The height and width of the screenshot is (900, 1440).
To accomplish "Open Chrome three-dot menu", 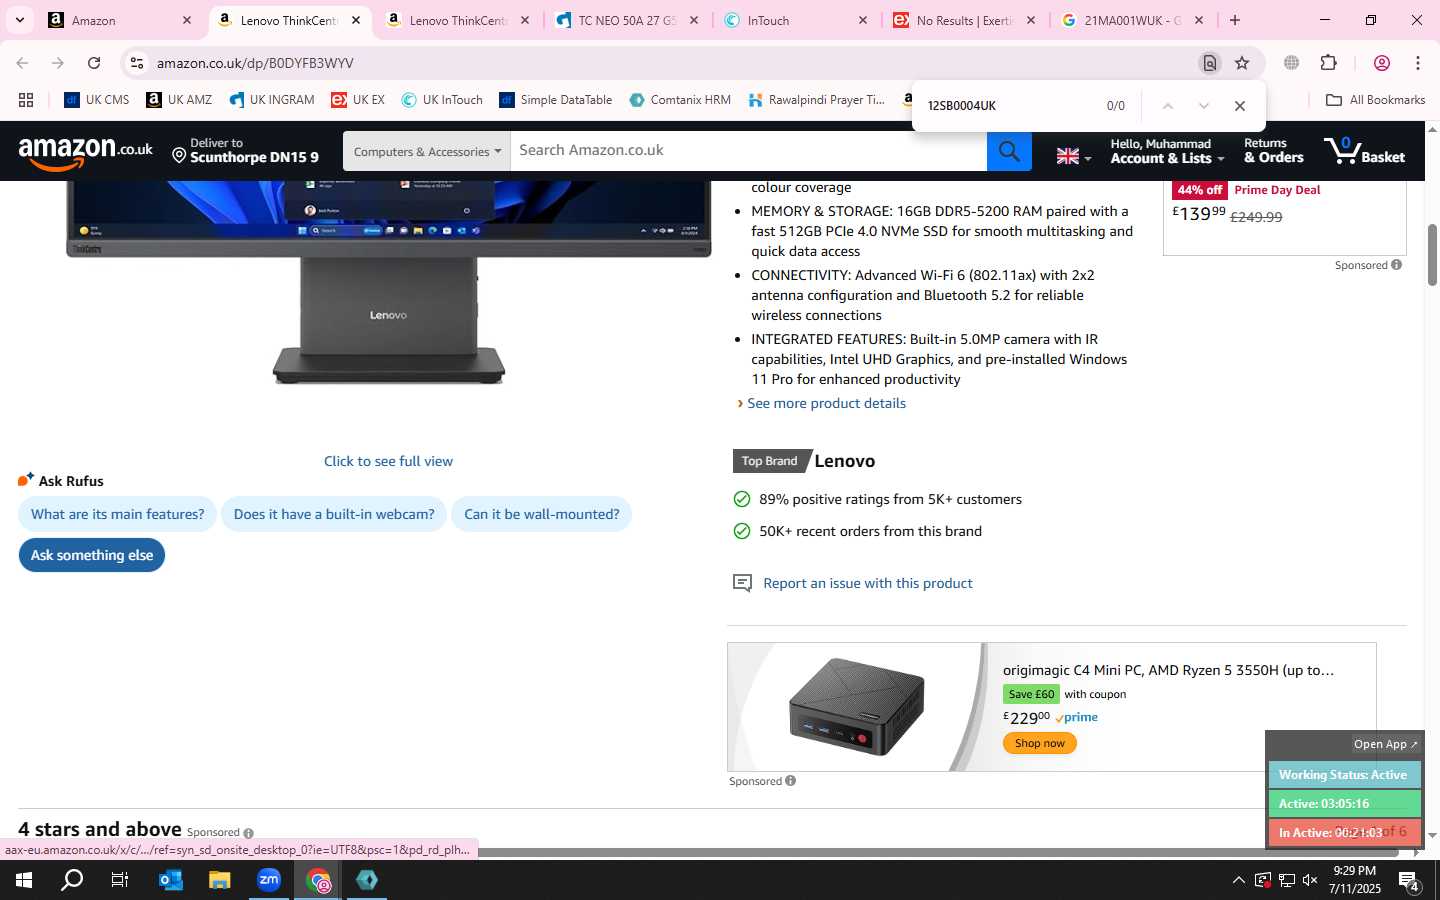I will pyautogui.click(x=1418, y=63).
